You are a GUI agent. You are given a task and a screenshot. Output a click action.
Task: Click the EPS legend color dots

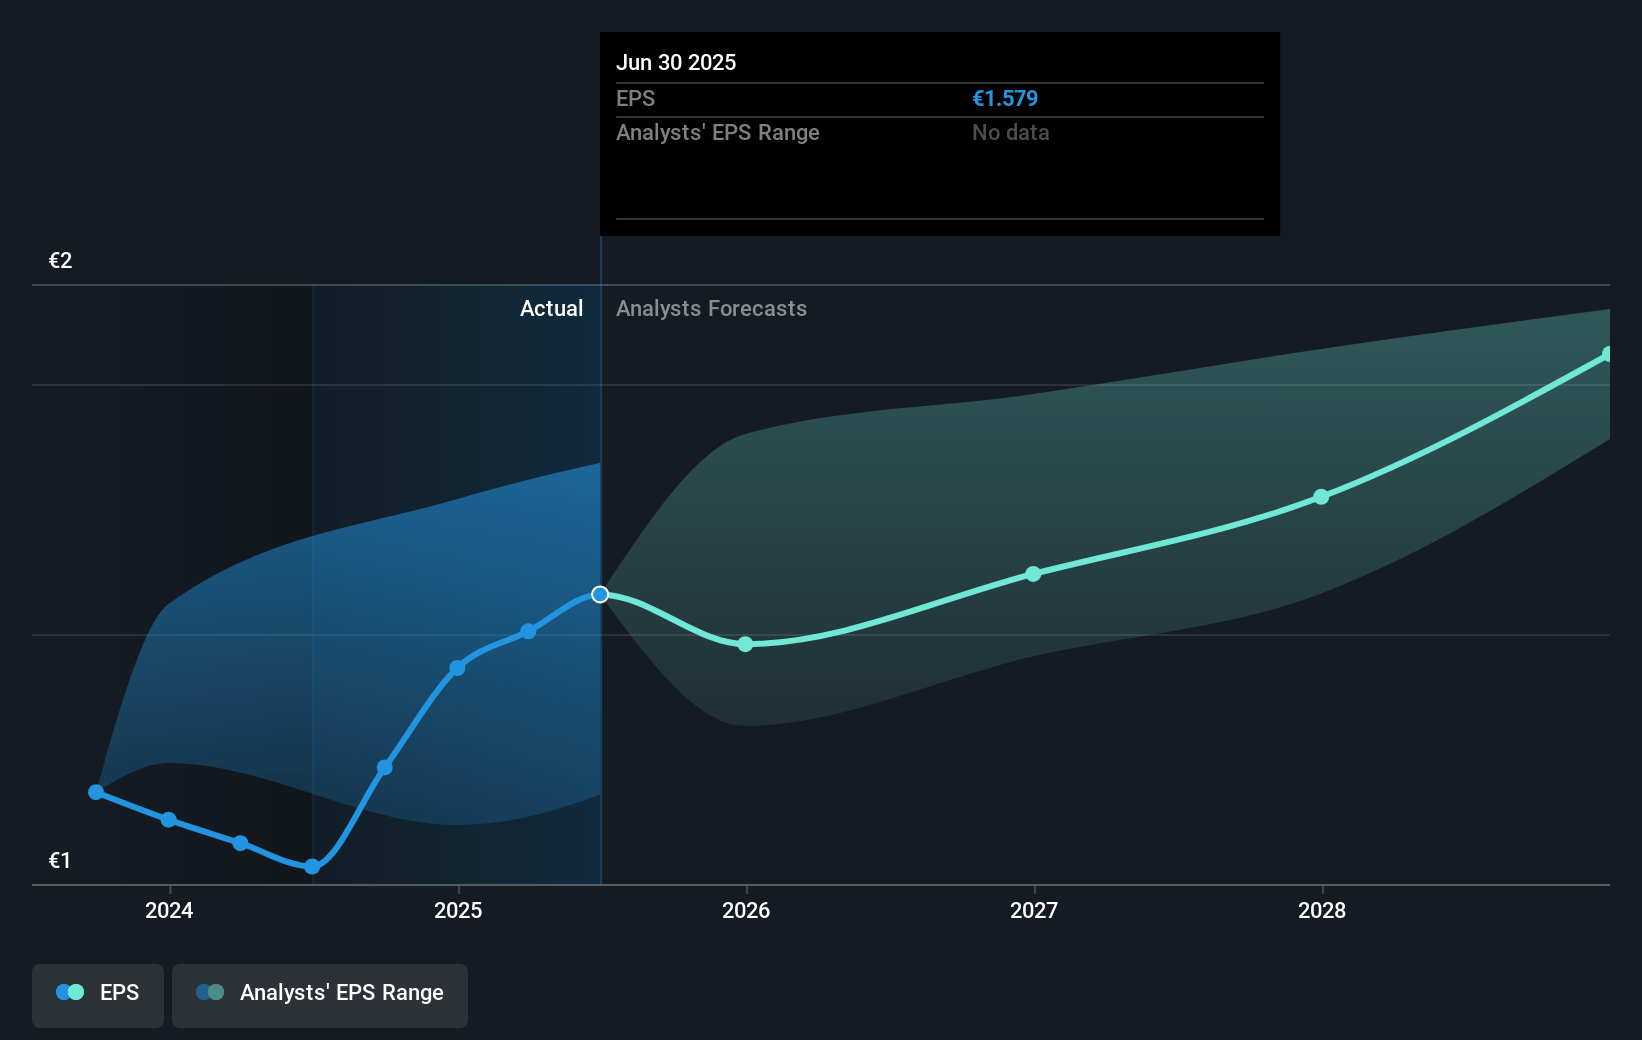(x=70, y=993)
